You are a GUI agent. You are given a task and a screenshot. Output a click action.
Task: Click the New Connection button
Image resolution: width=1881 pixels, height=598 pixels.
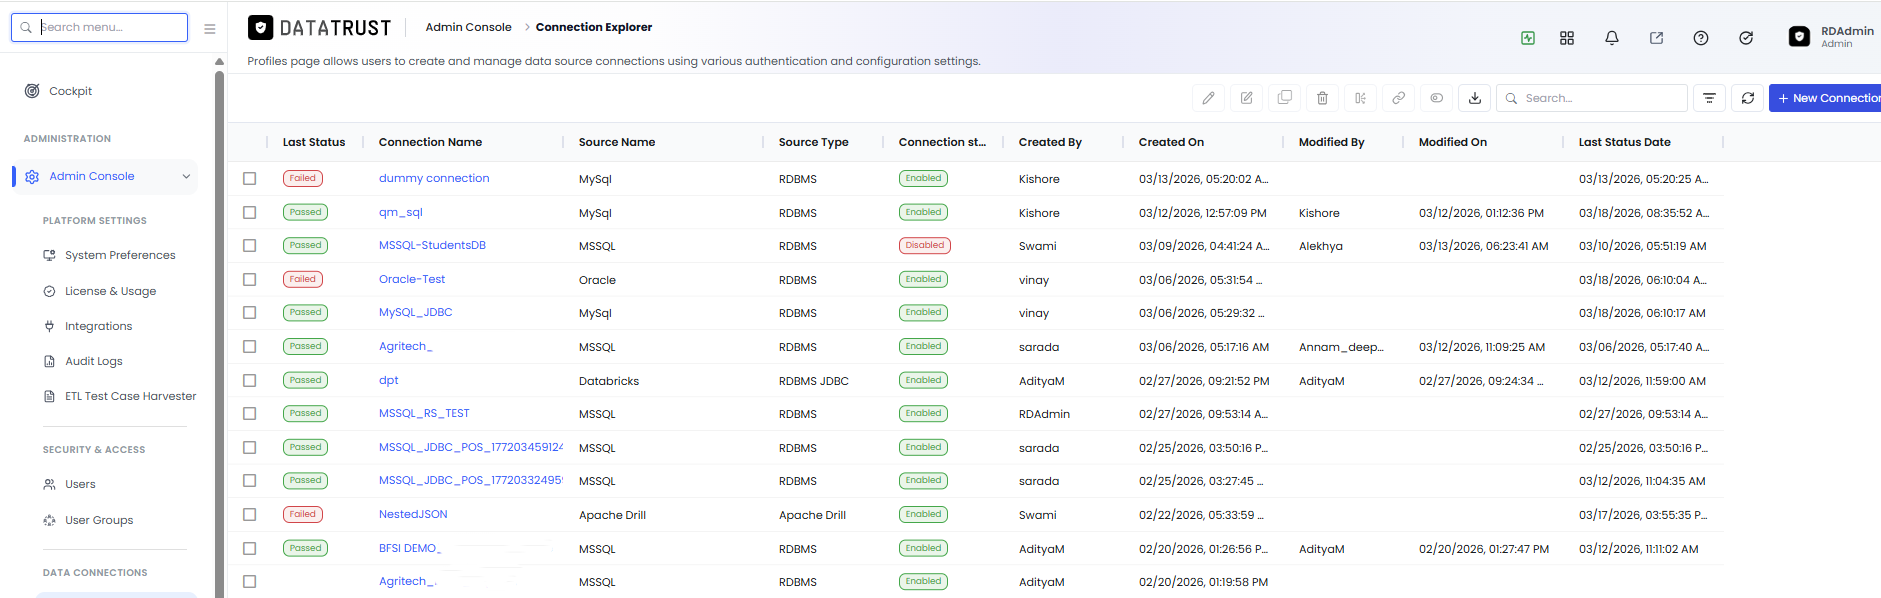click(1825, 98)
